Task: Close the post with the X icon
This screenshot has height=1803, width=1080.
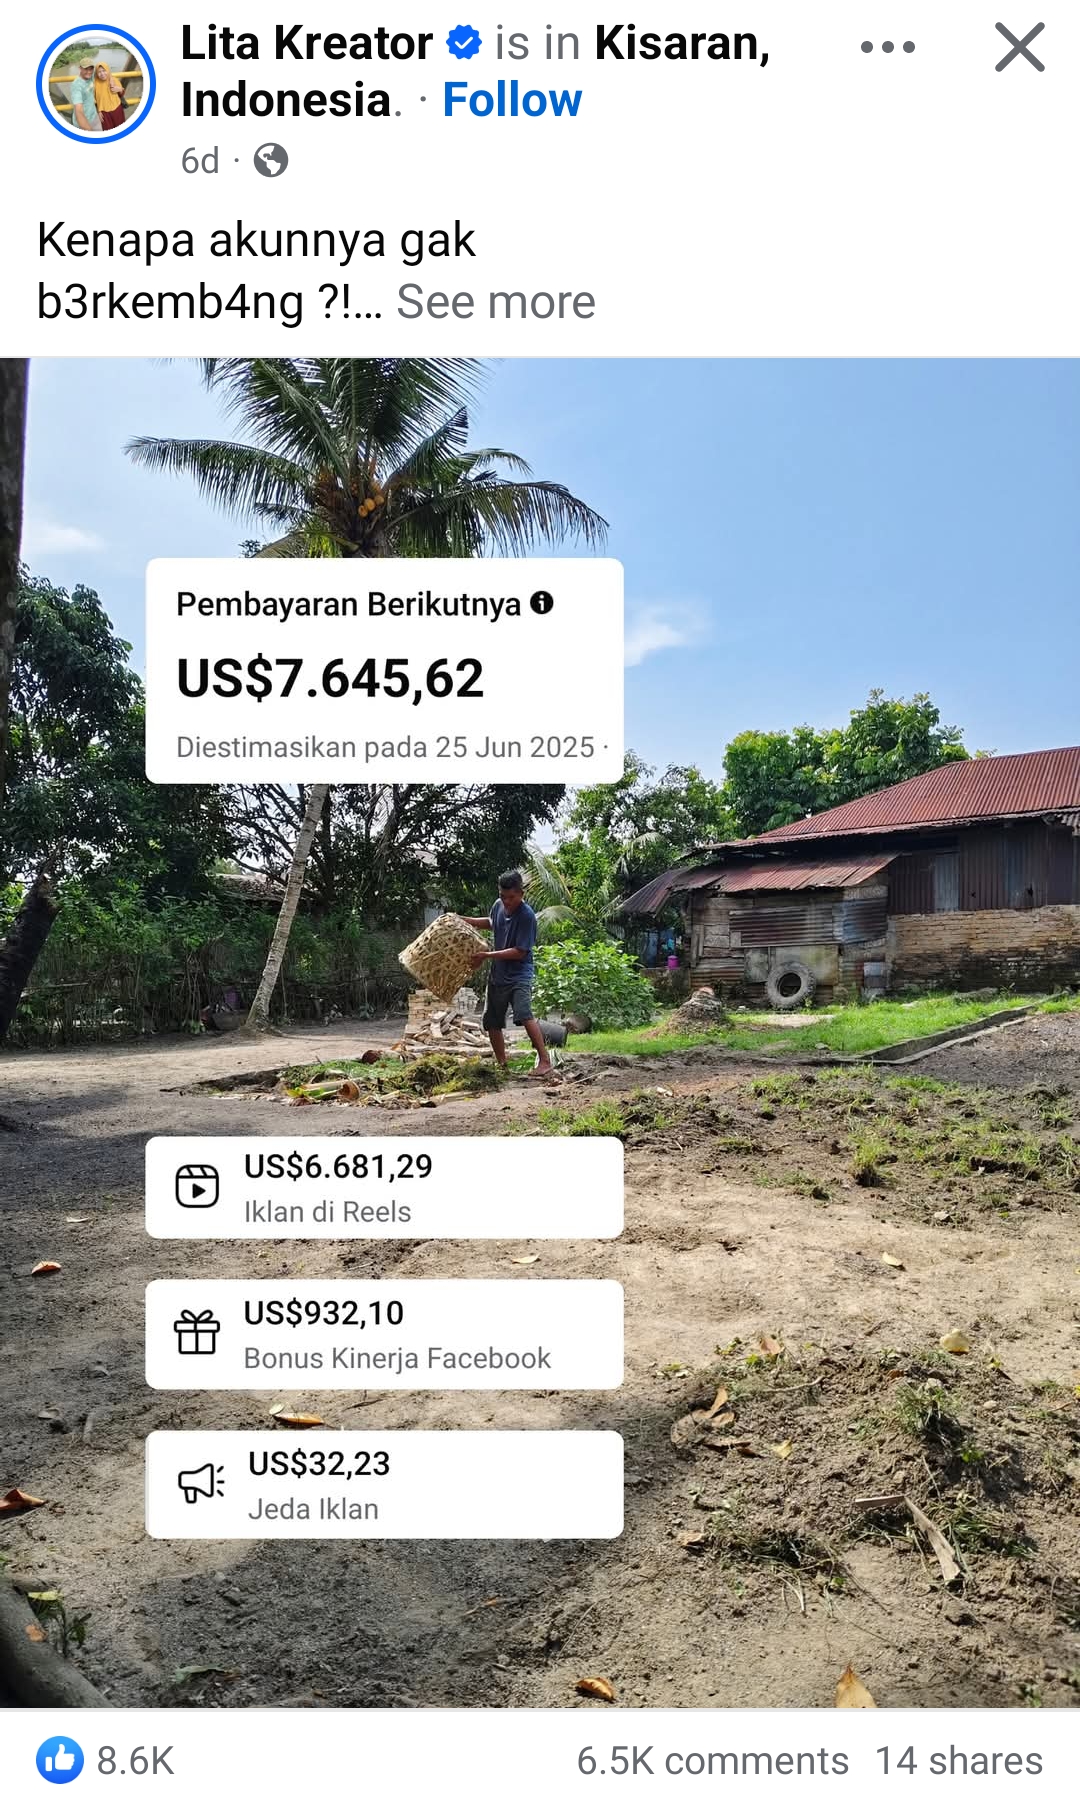Action: [1019, 47]
